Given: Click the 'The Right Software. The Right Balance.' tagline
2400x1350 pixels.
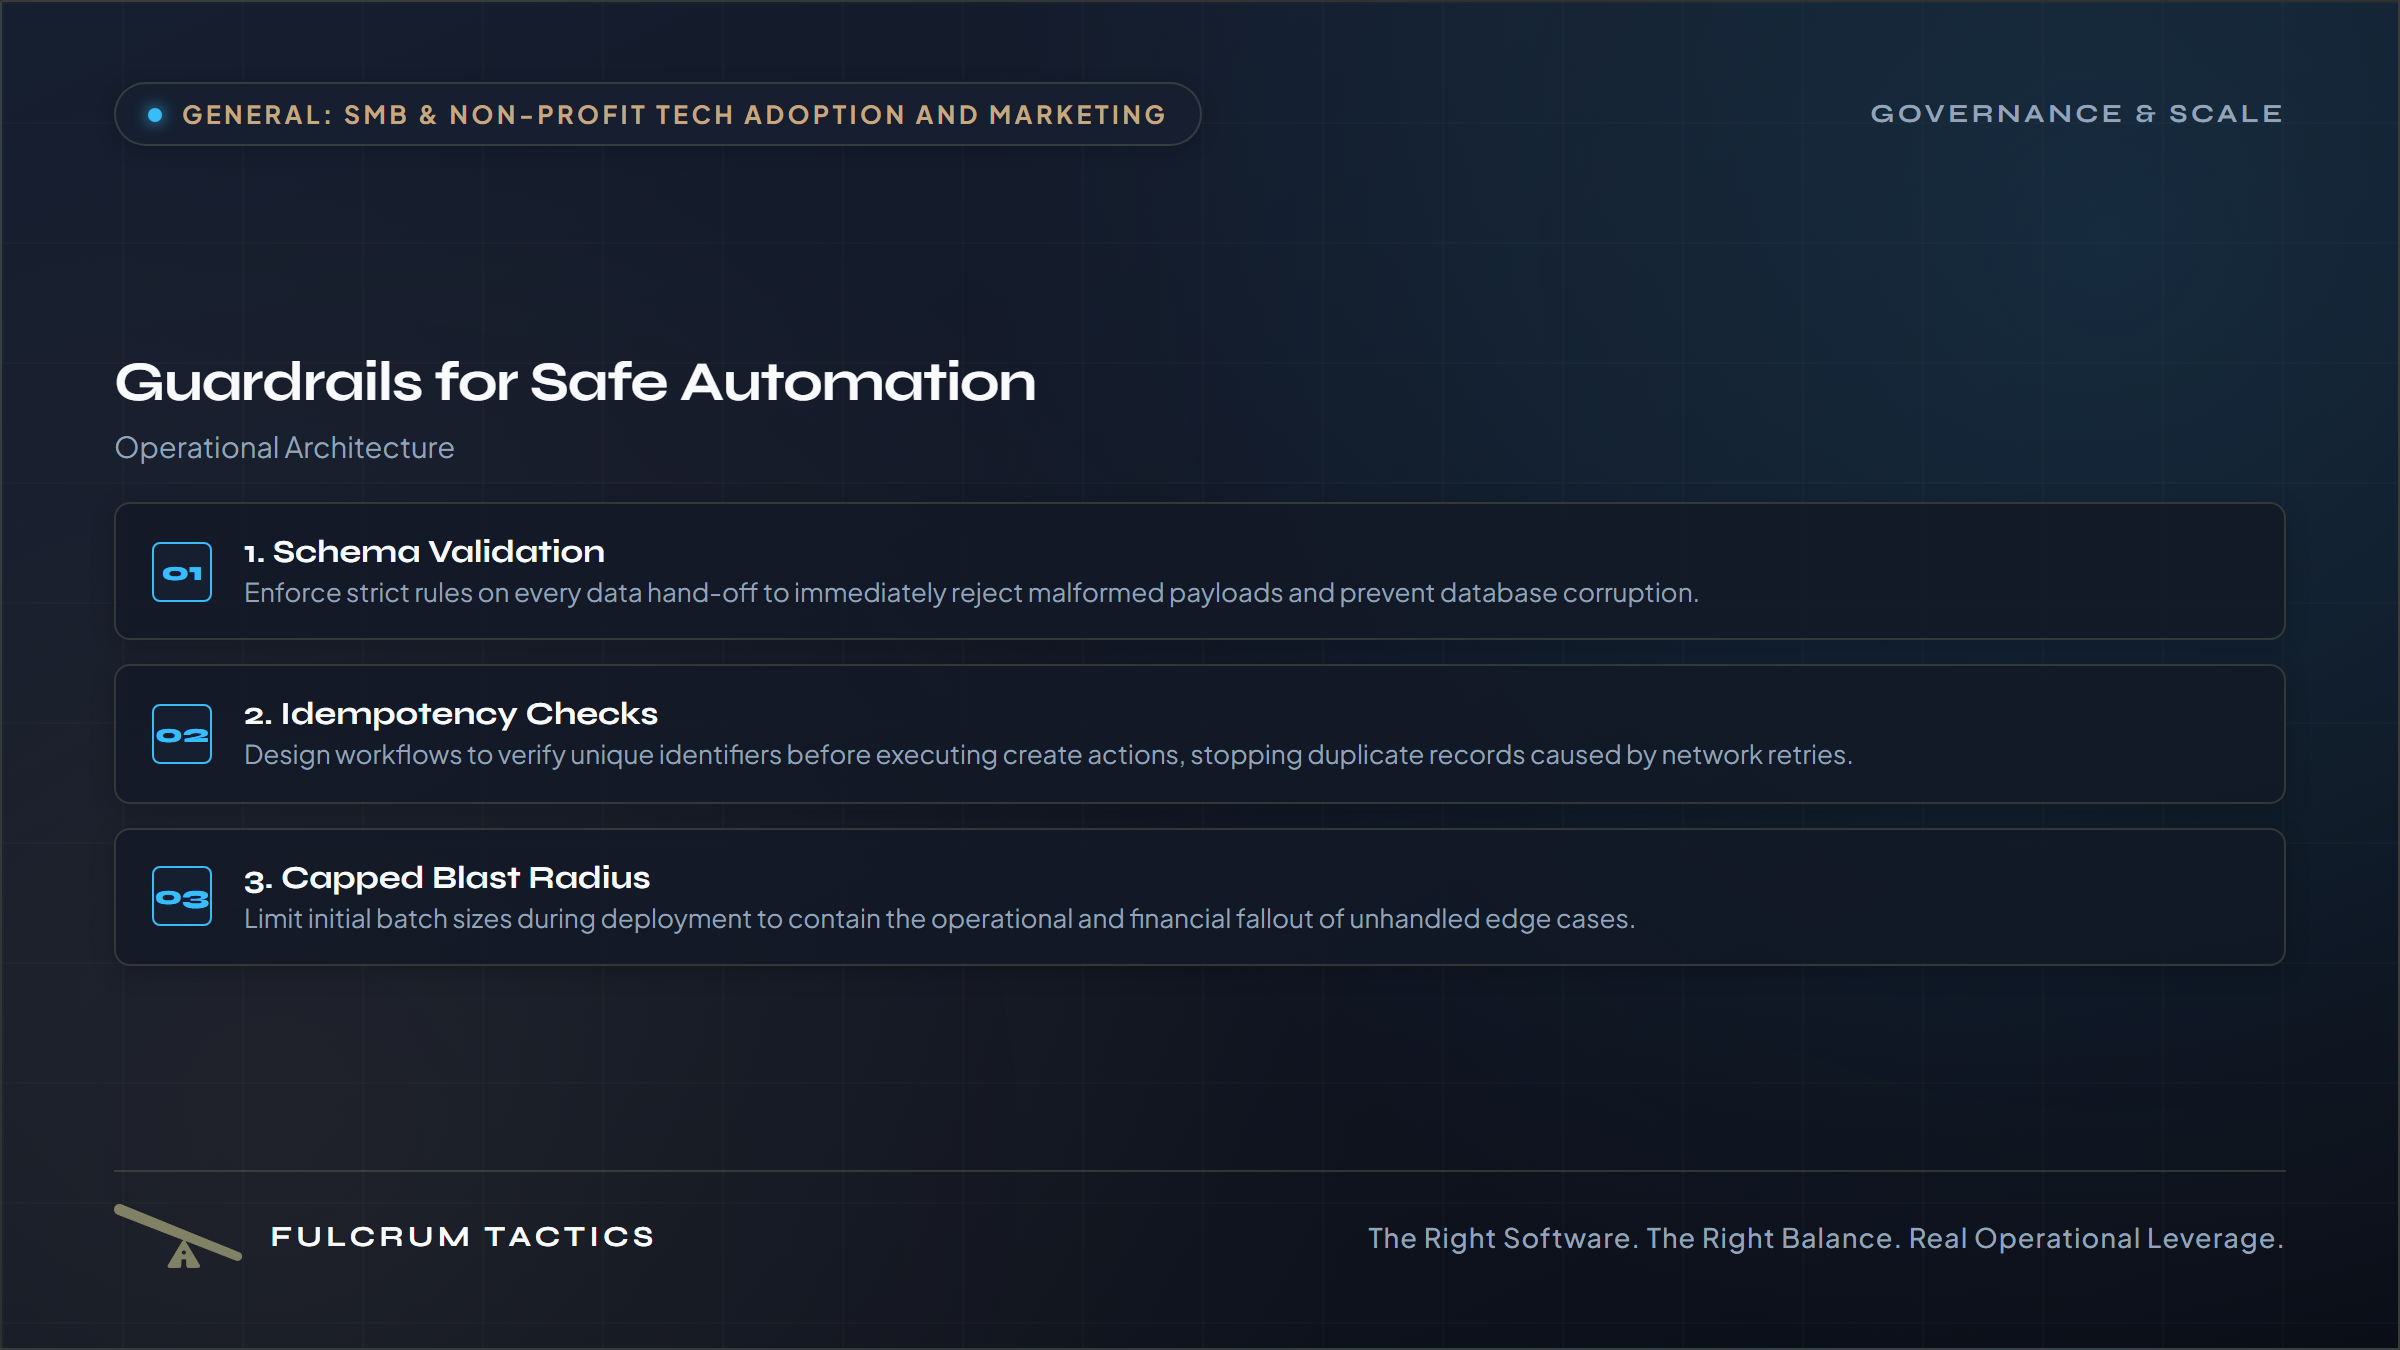Looking at the screenshot, I should pyautogui.click(x=1826, y=1238).
